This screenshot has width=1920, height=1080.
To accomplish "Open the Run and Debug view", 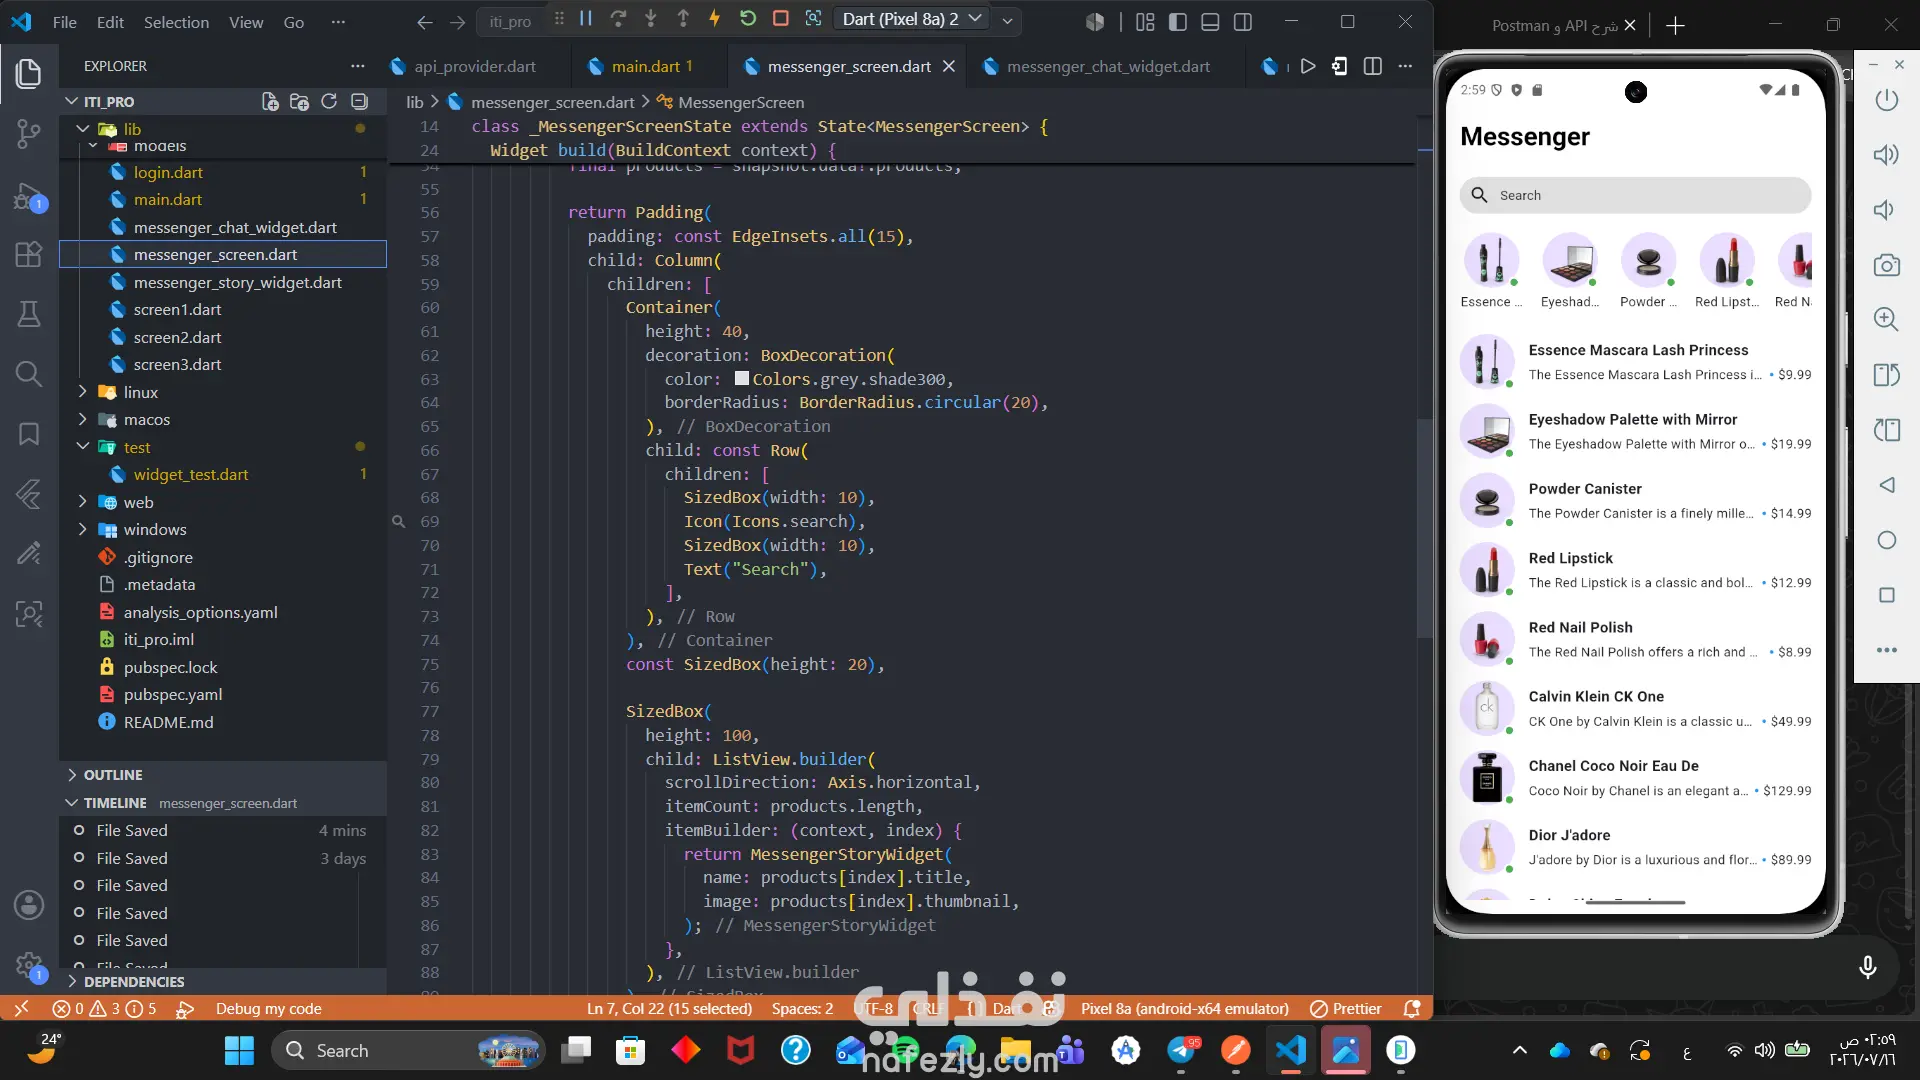I will pos(29,196).
